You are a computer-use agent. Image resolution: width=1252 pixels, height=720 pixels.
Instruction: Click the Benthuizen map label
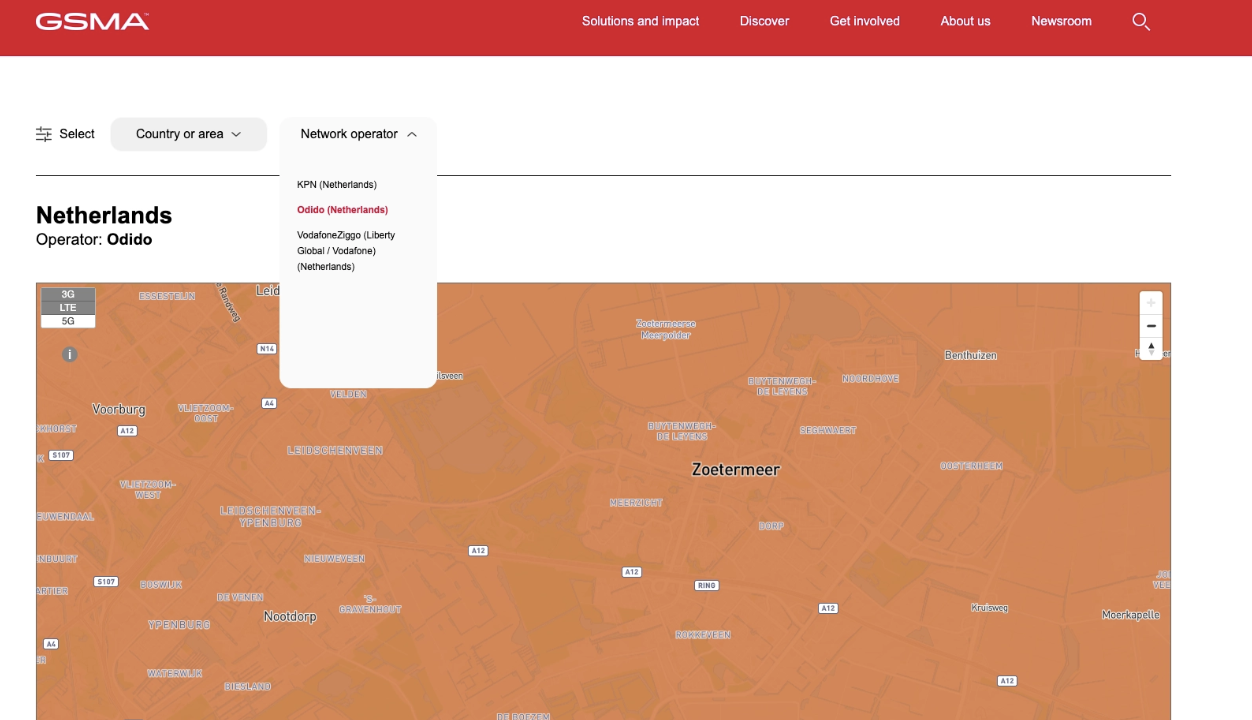pyautogui.click(x=971, y=355)
